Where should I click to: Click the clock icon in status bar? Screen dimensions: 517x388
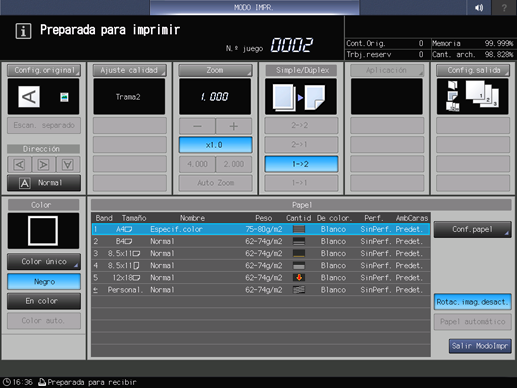coord(6,382)
